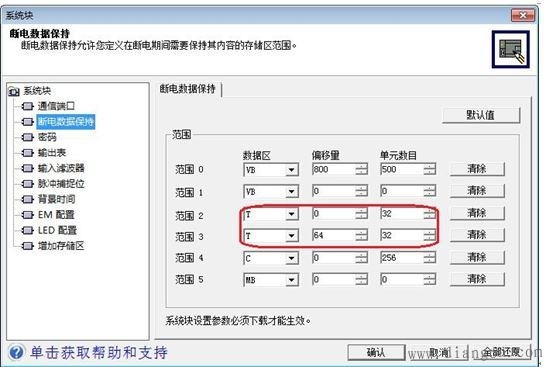Close the 系统块 dialog window
Viewport: 548px width, 367px height.
[523, 15]
